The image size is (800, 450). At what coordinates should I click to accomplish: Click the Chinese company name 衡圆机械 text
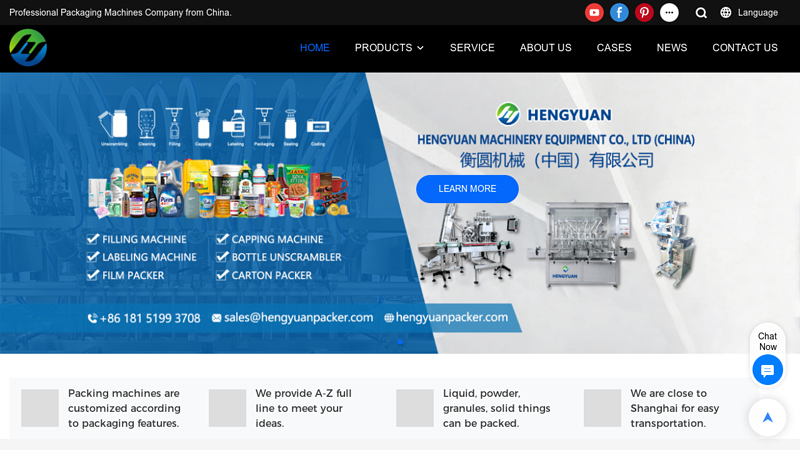pos(556,160)
